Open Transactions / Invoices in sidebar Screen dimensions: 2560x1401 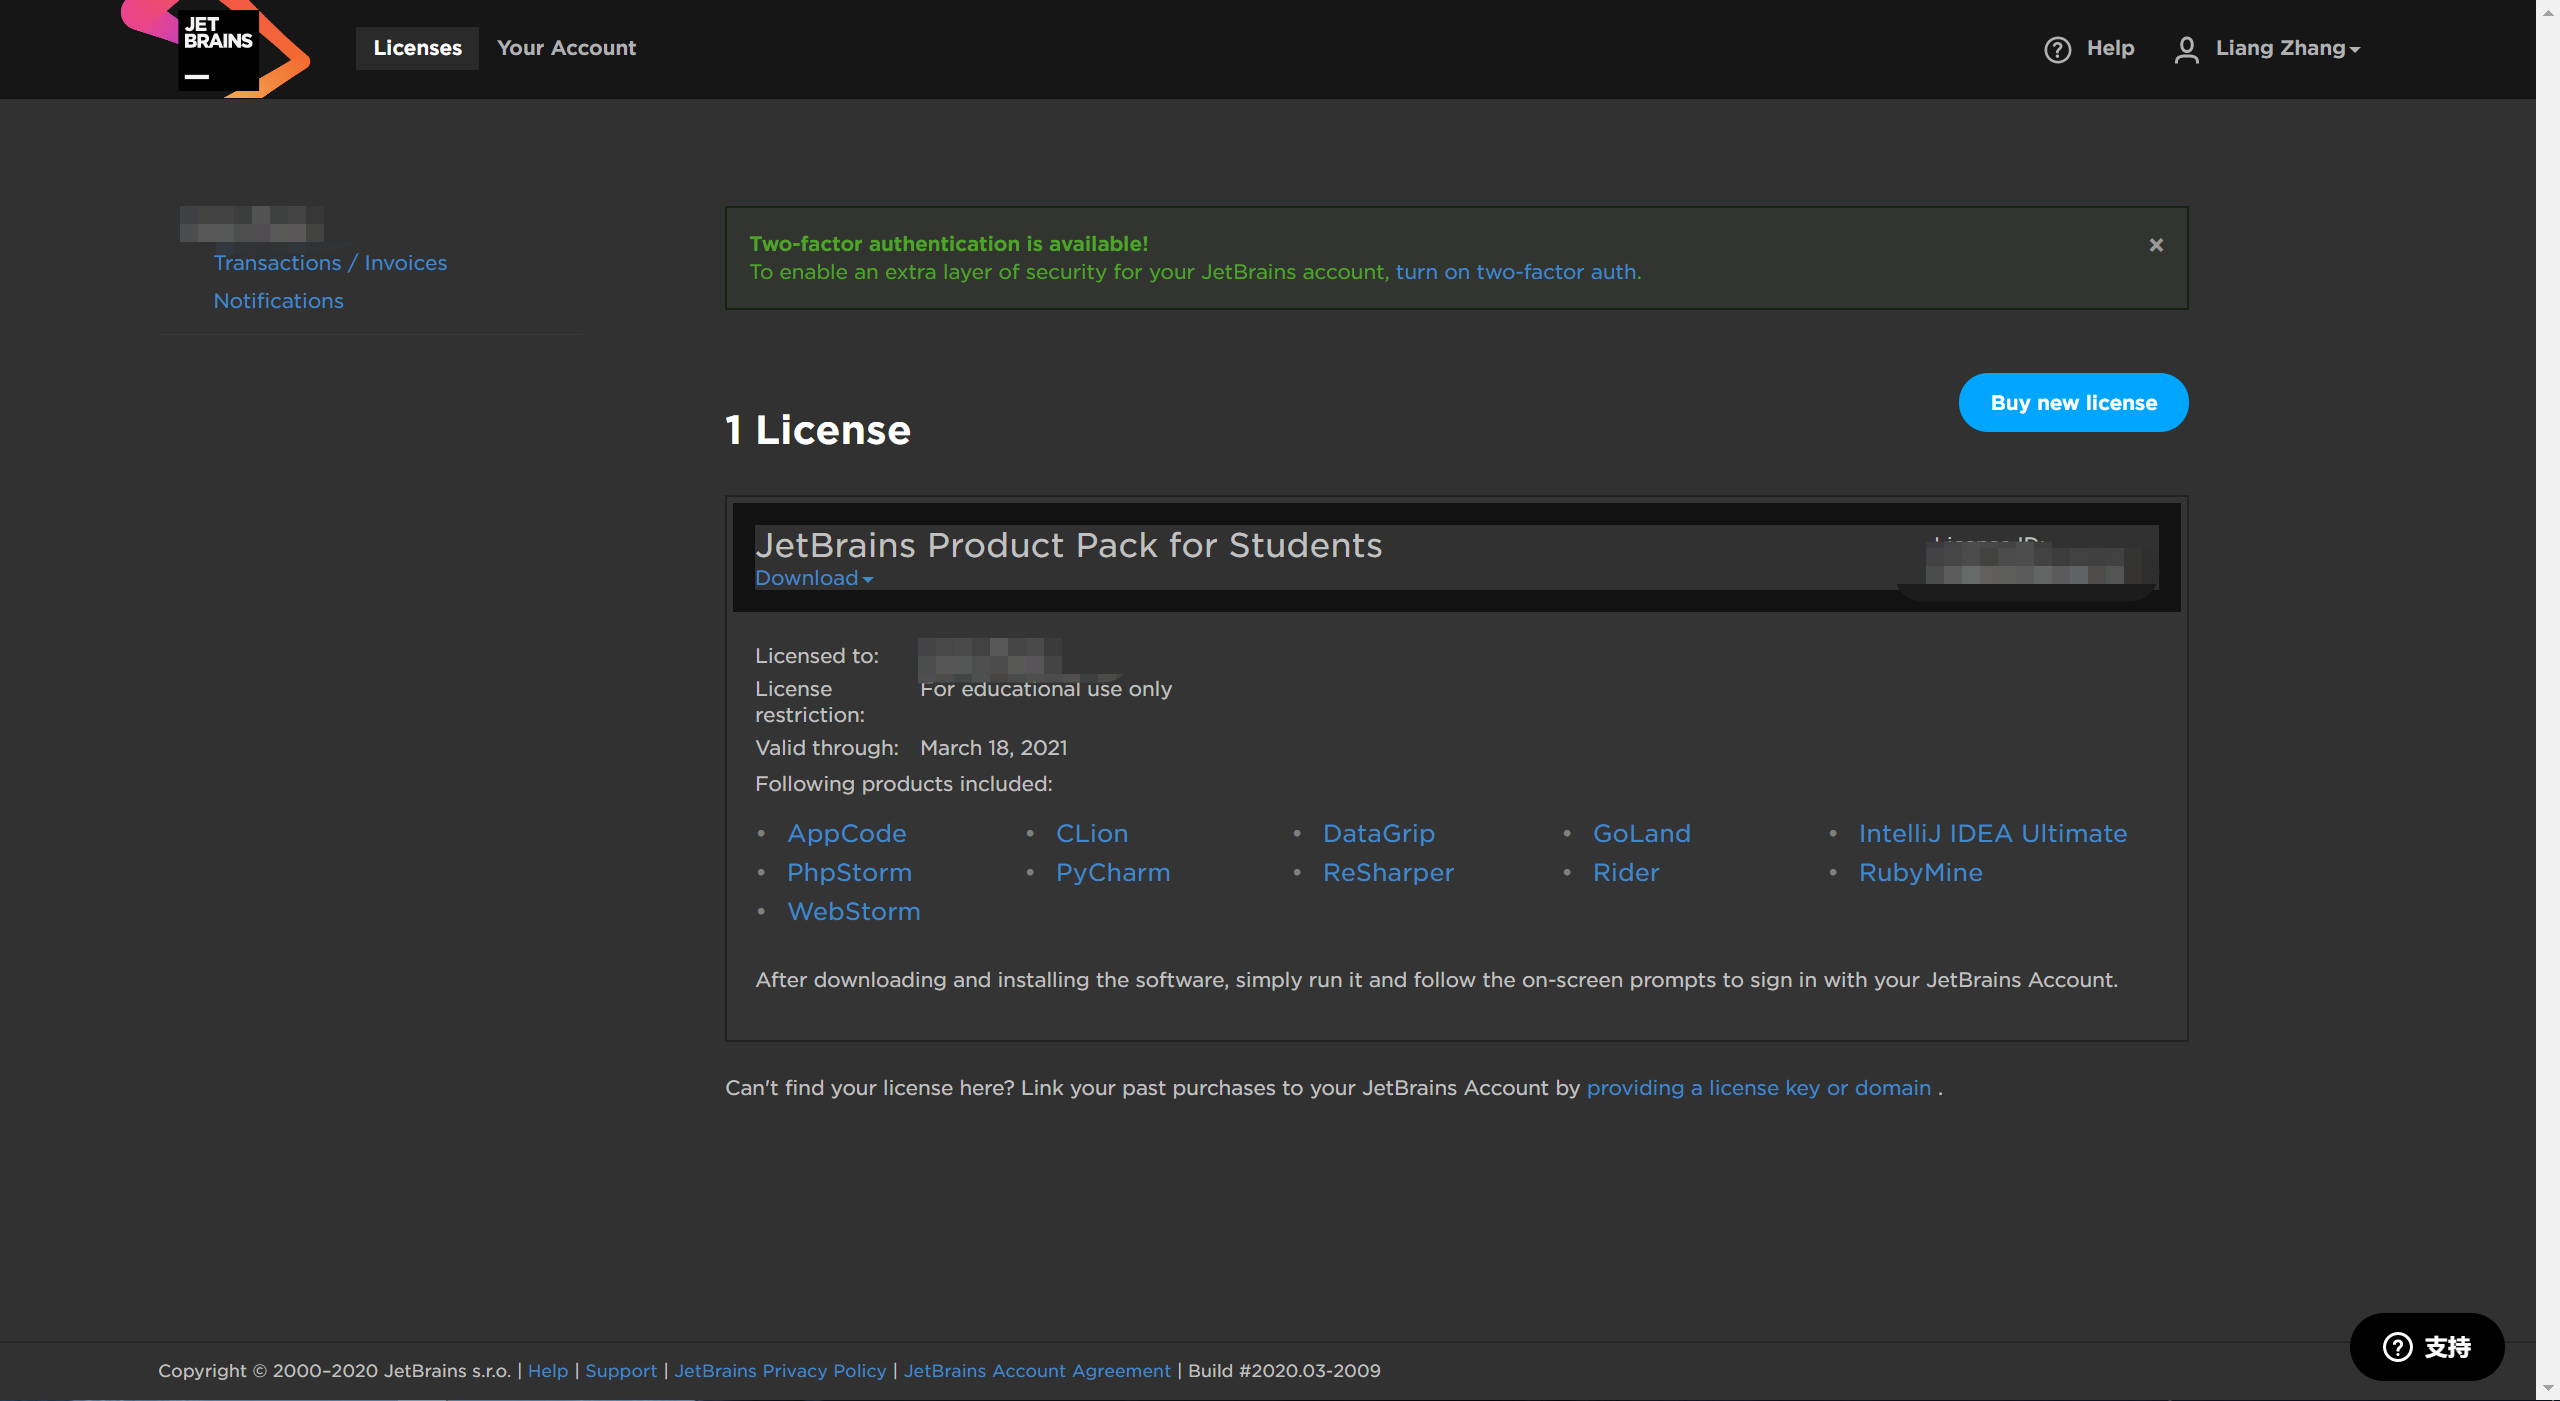330,263
